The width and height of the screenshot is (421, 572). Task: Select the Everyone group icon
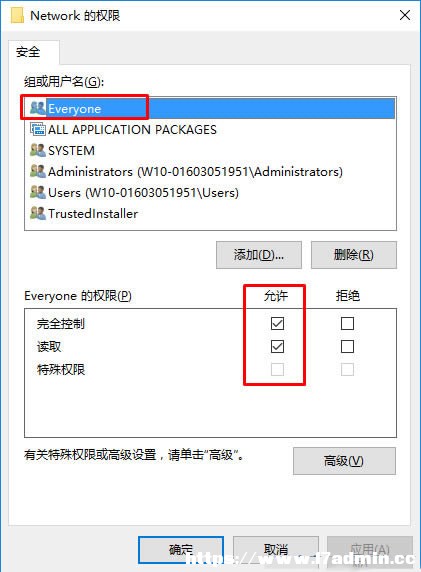38,108
